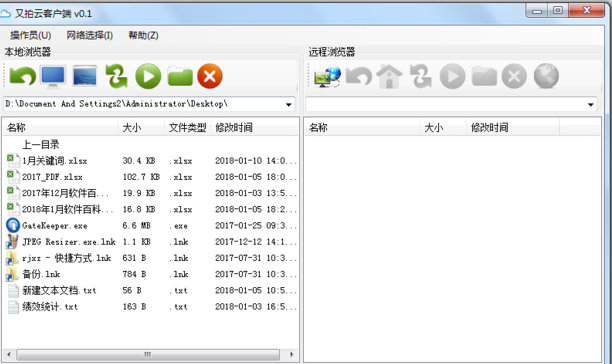Select file 2017_PDF.xlsx
This screenshot has height=364, width=612.
[52, 177]
